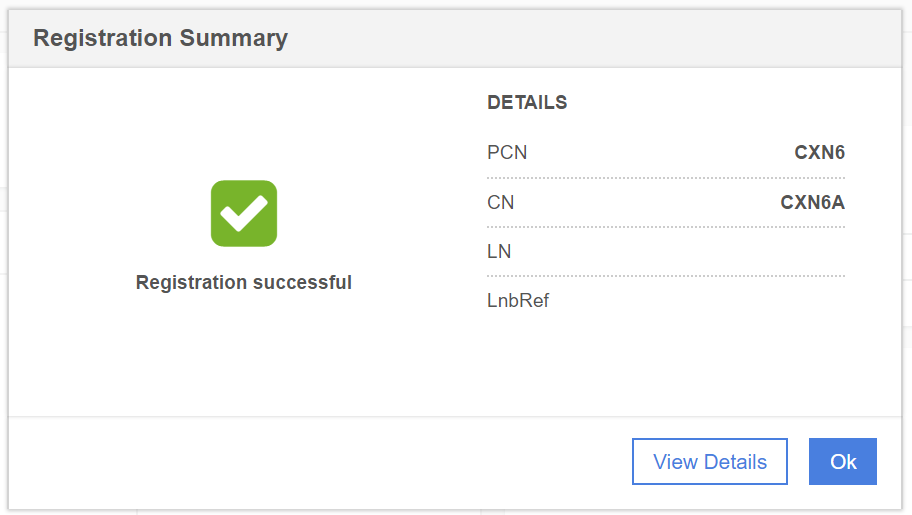This screenshot has width=912, height=515.
Task: Select the Registration successful message text
Action: [244, 283]
